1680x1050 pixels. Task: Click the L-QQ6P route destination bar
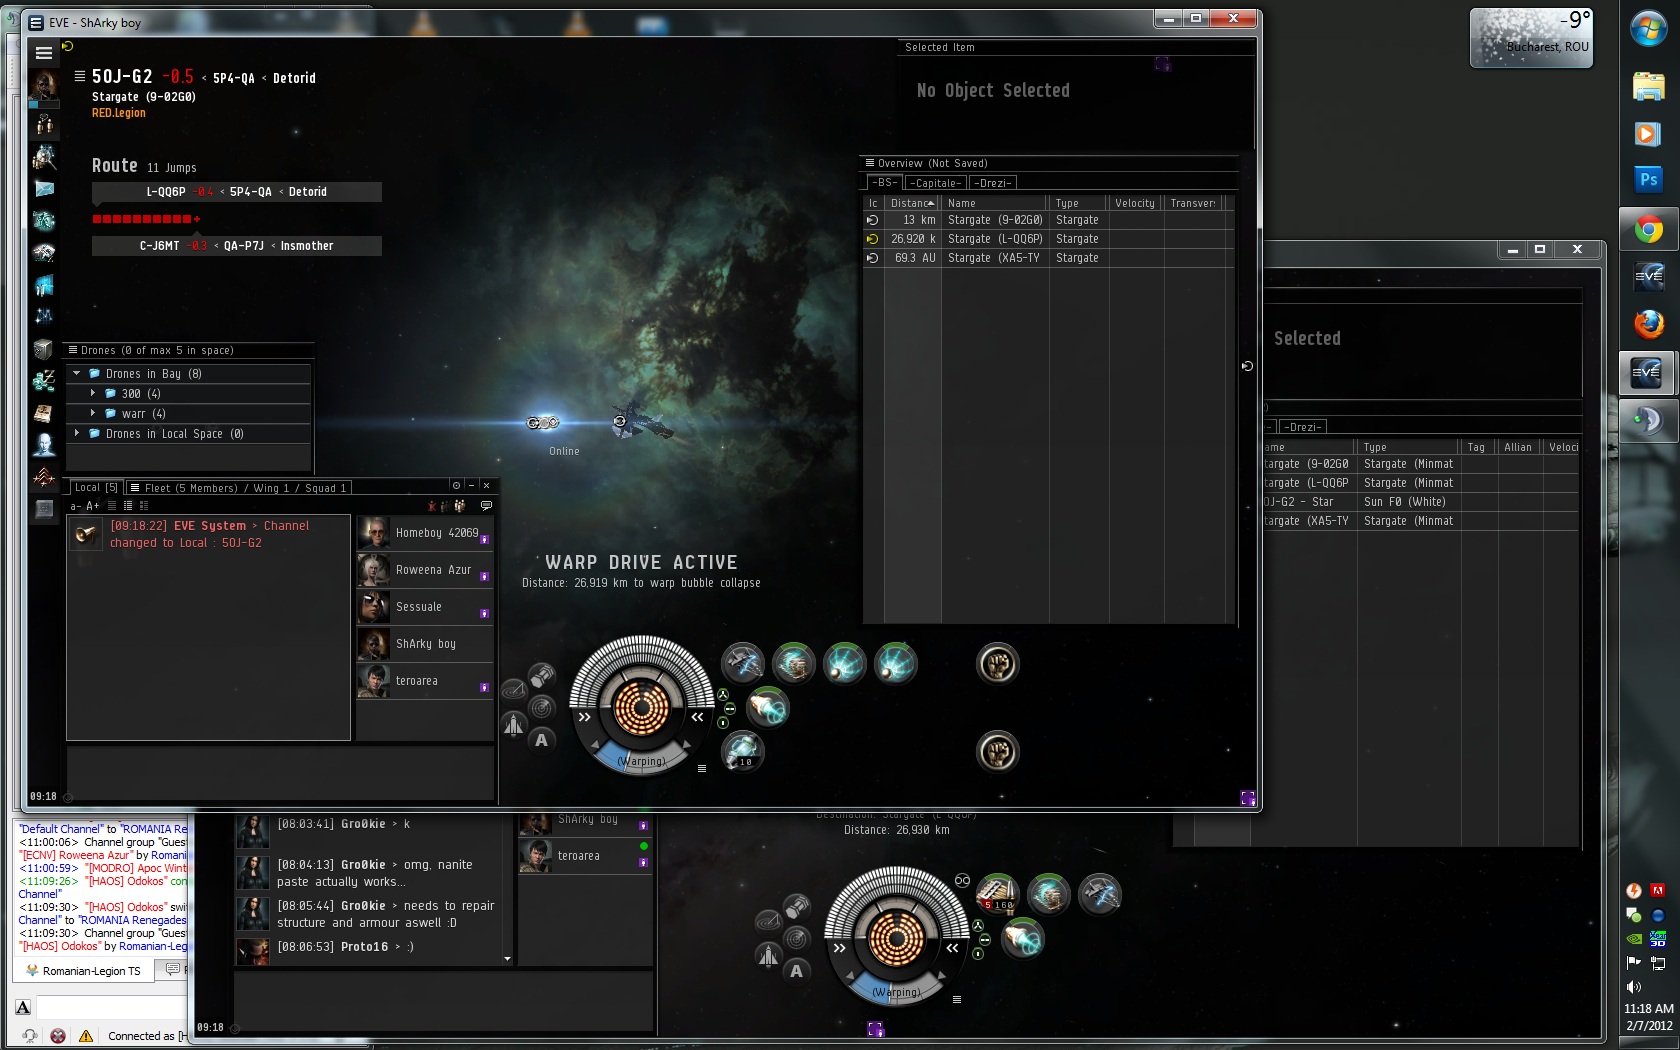[237, 192]
